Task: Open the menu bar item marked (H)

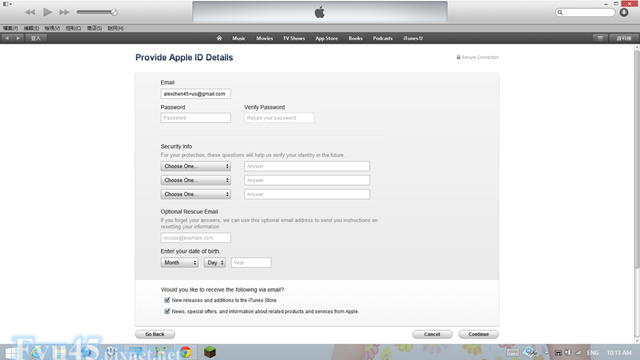Action: click(116, 28)
